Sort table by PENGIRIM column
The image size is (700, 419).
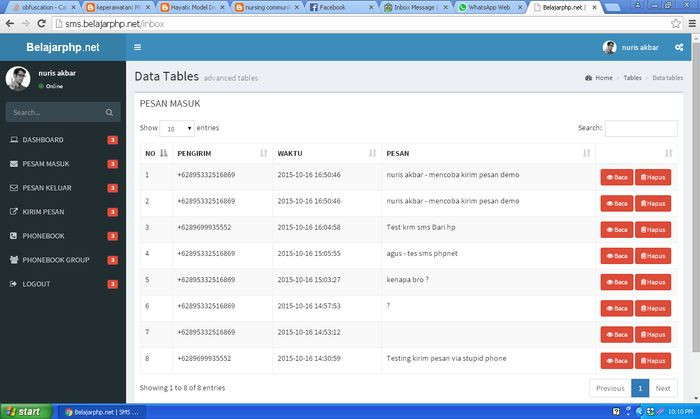click(x=222, y=153)
